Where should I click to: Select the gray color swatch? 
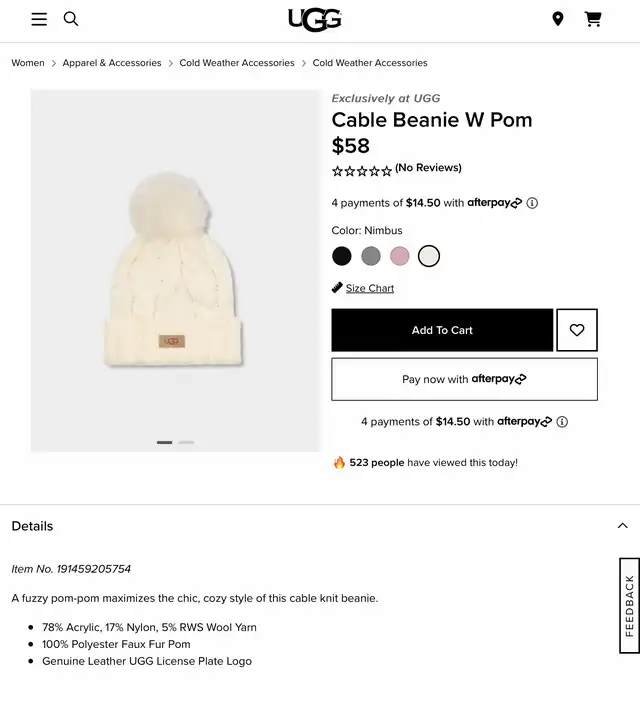point(371,256)
